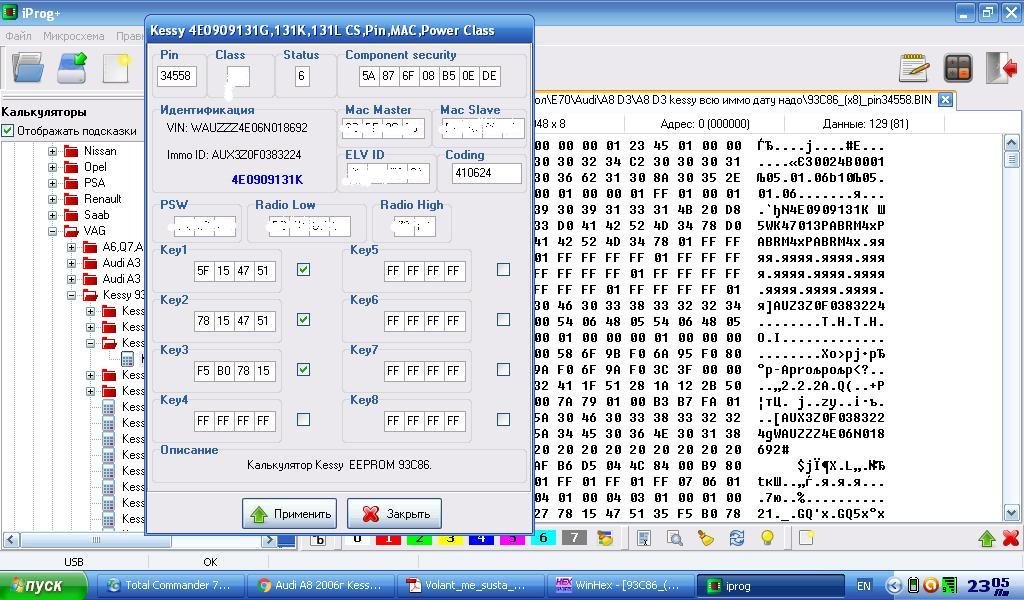Click the Nissan folder icon

pos(71,151)
